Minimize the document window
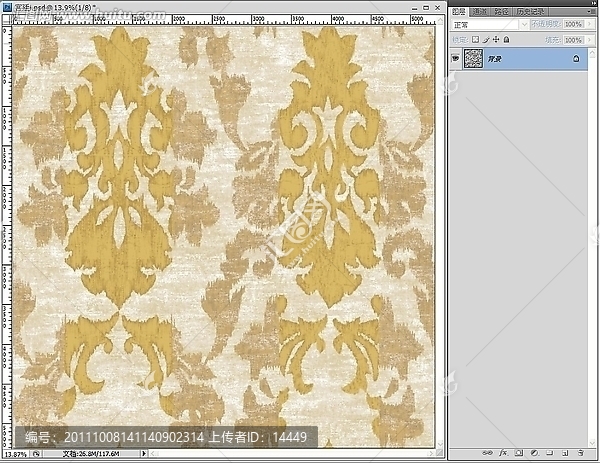600x463 pixels. click(x=415, y=8)
